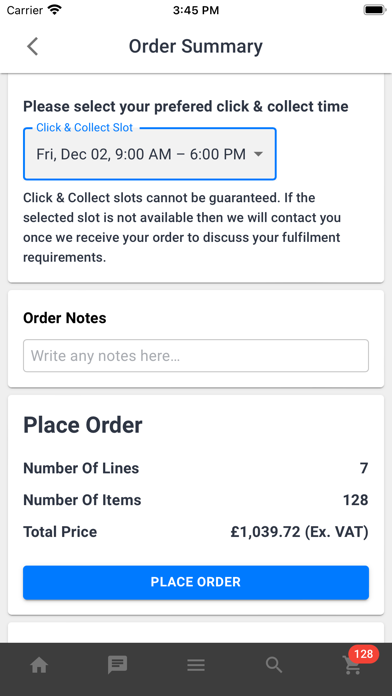Viewport: 392px width, 696px height.
Task: Open the Home tab icon
Action: (x=39, y=665)
